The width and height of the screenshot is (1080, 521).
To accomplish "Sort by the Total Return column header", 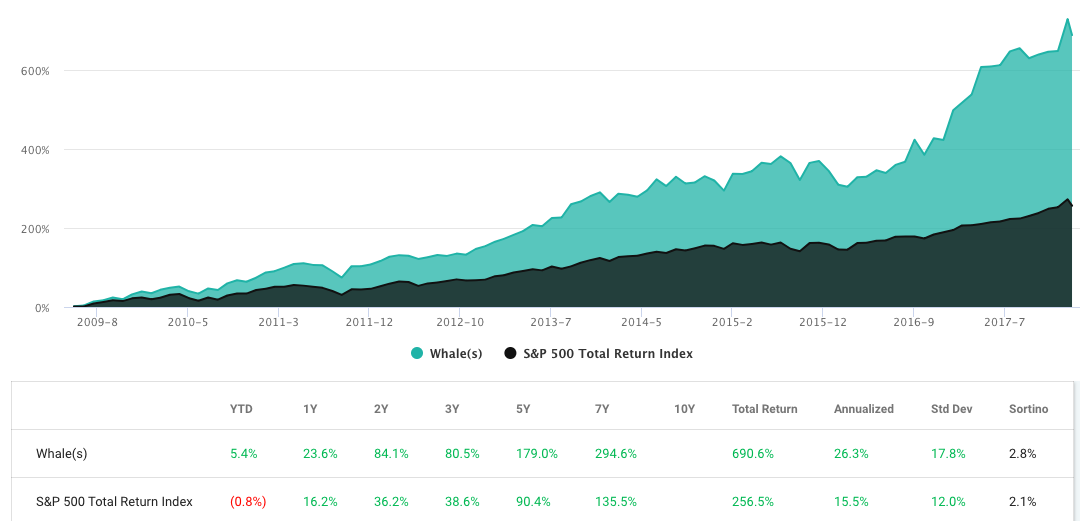I will tap(764, 409).
